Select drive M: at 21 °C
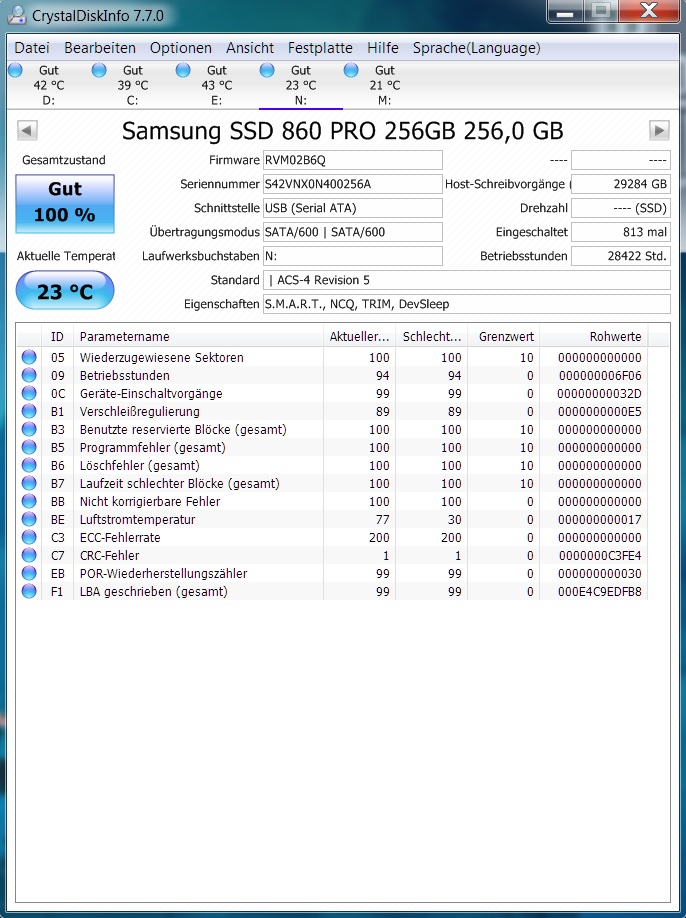The height and width of the screenshot is (918, 686). (x=385, y=85)
